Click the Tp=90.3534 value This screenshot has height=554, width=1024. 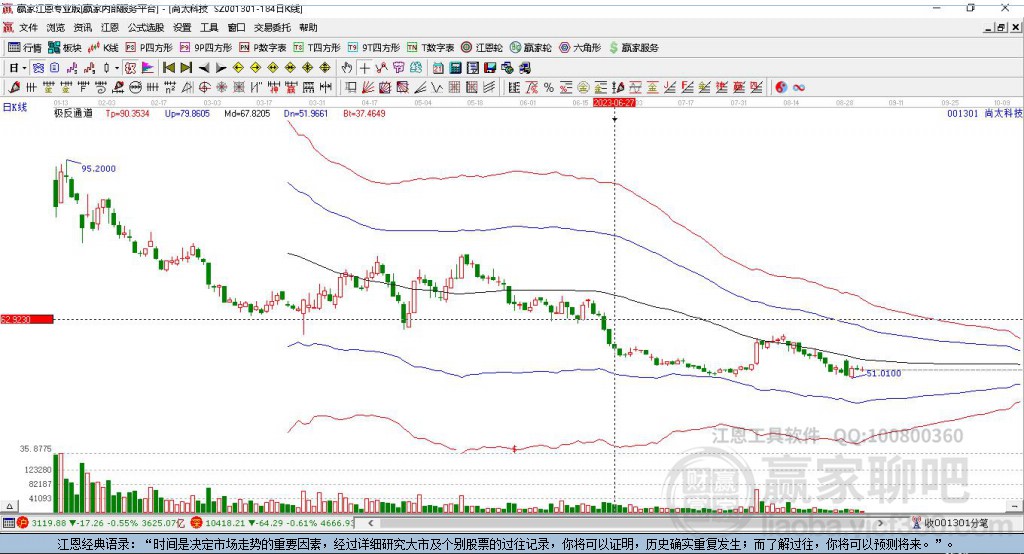pyautogui.click(x=127, y=114)
